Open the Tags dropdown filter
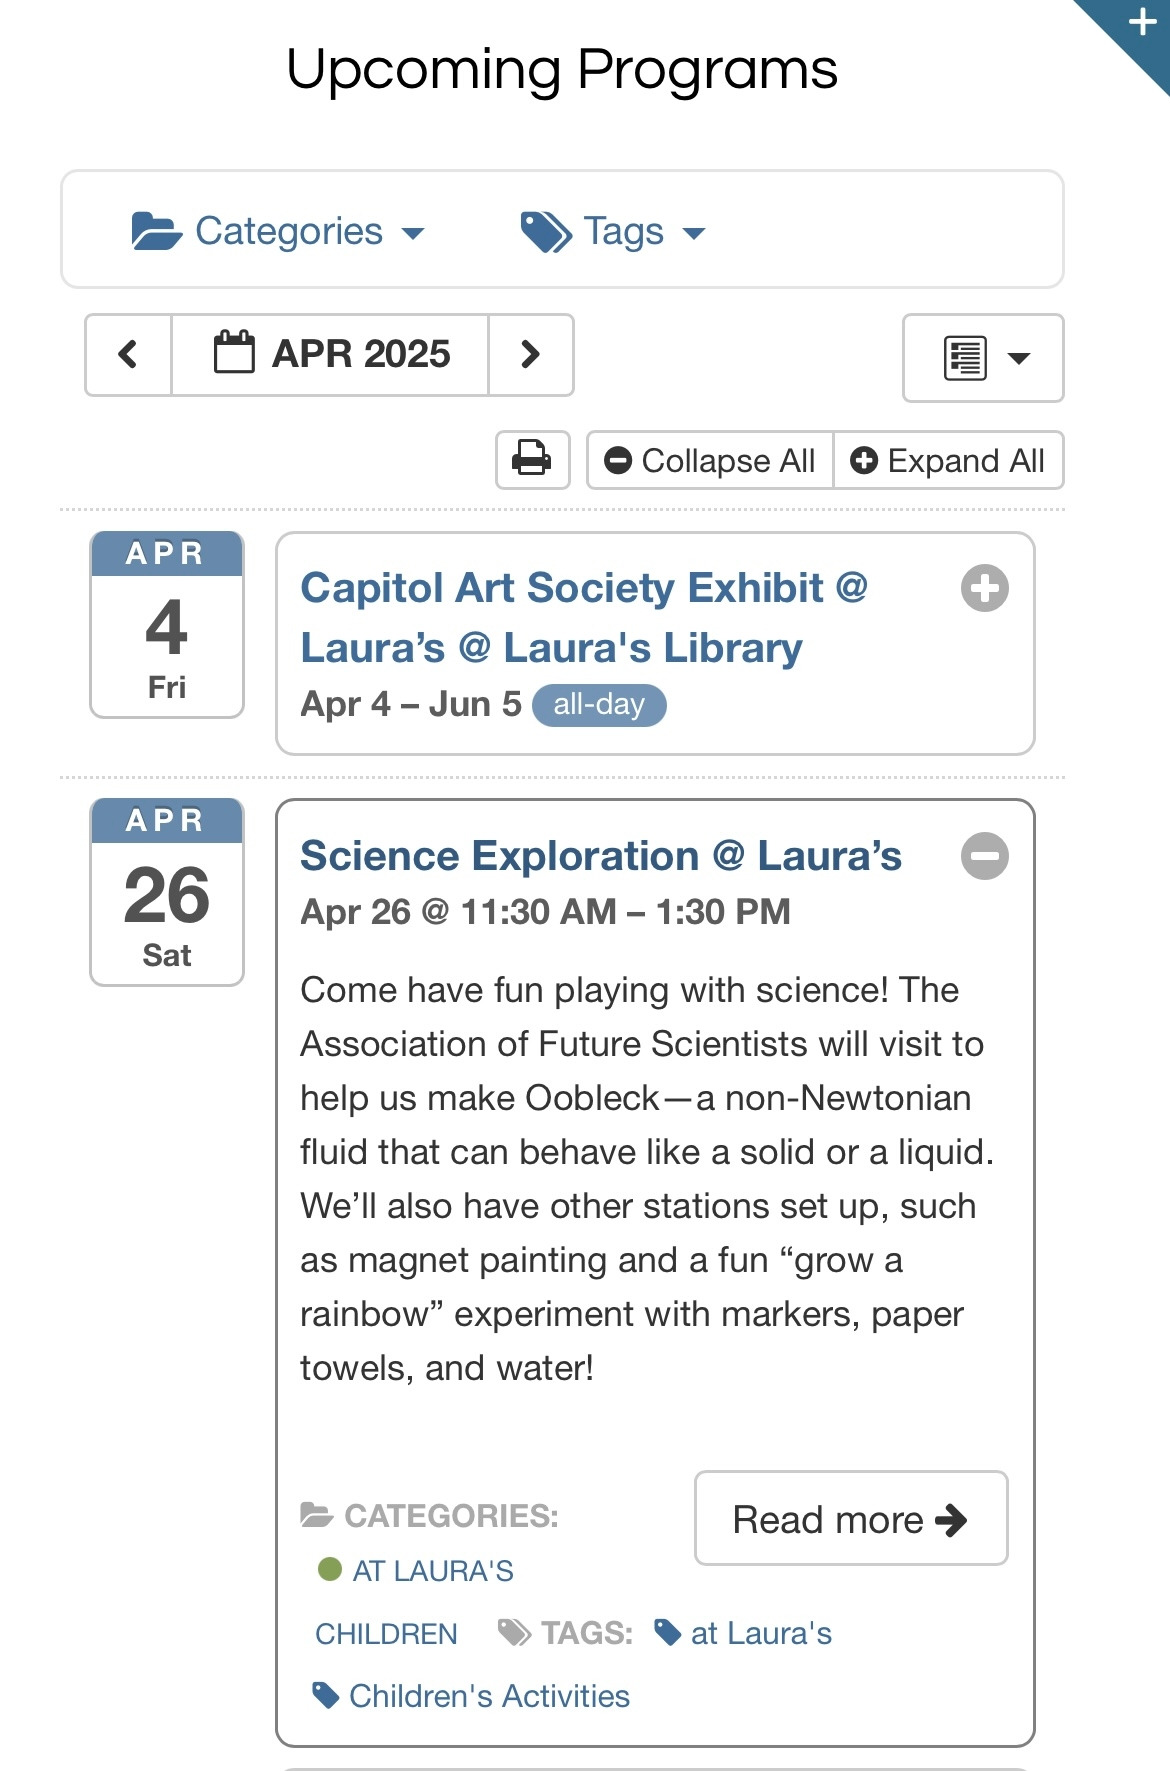The image size is (1170, 1771). point(612,231)
